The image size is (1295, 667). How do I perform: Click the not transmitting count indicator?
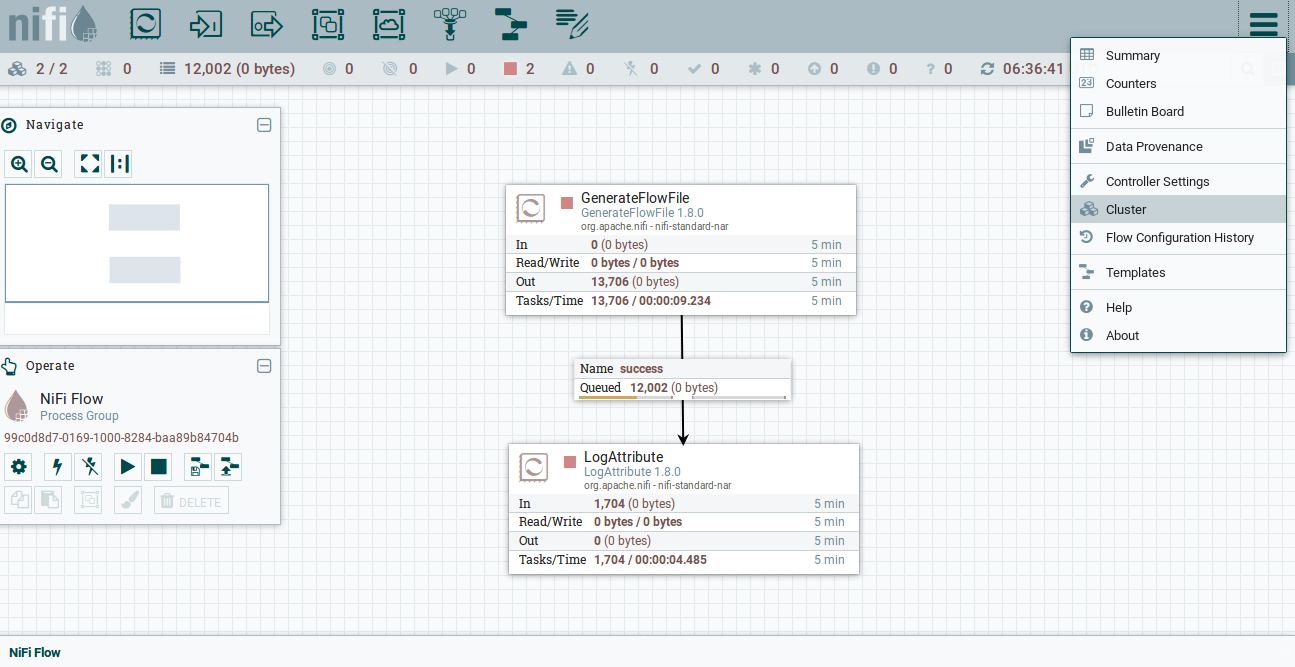pyautogui.click(x=400, y=69)
